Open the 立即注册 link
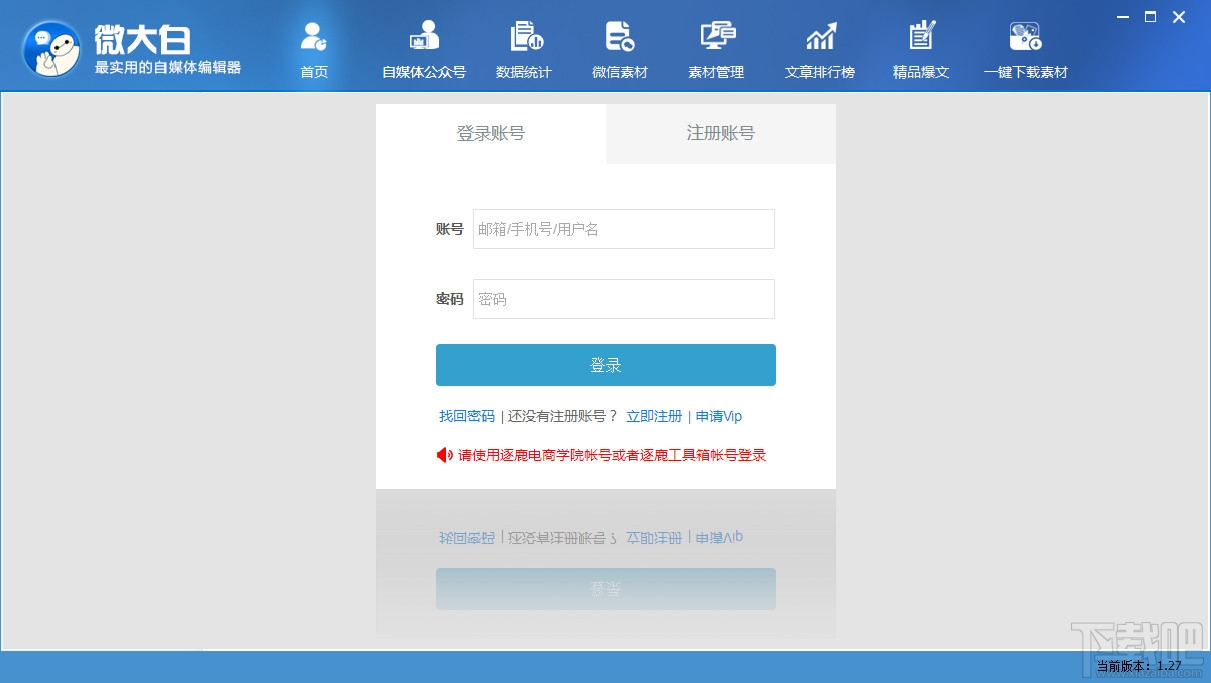Screen dimensions: 1211x683 coord(654,416)
